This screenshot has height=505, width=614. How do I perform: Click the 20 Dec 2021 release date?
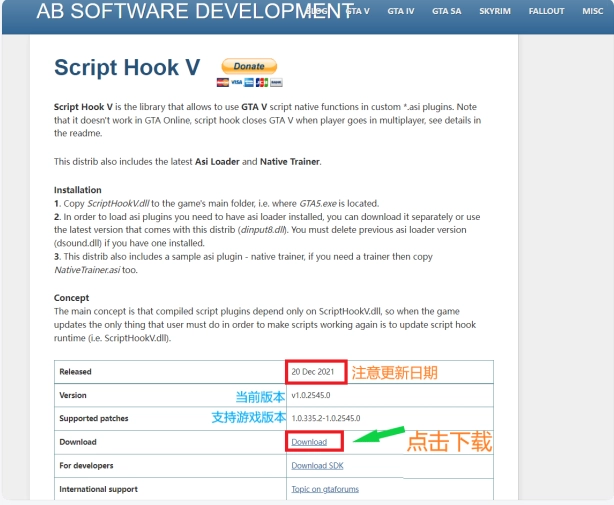click(311, 371)
